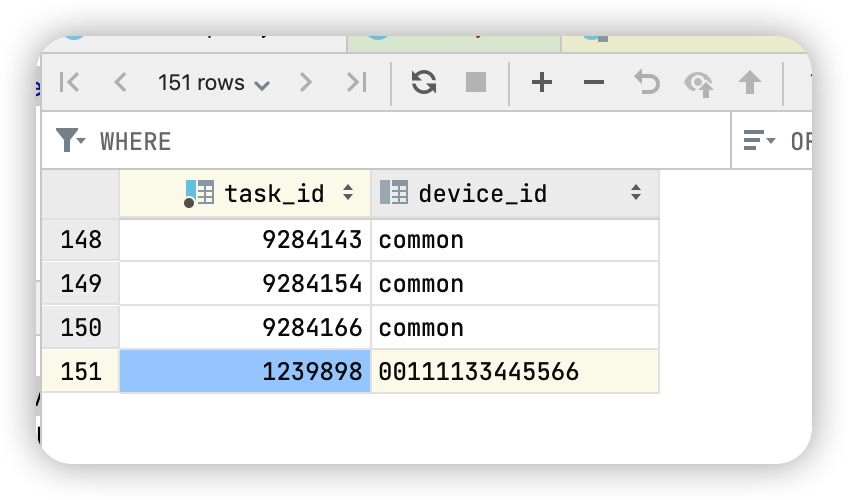Click the stop query square icon

(476, 83)
